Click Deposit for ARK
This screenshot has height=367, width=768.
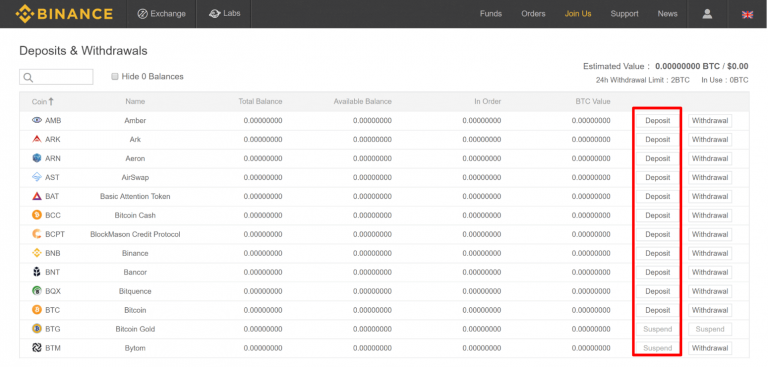pyautogui.click(x=657, y=140)
